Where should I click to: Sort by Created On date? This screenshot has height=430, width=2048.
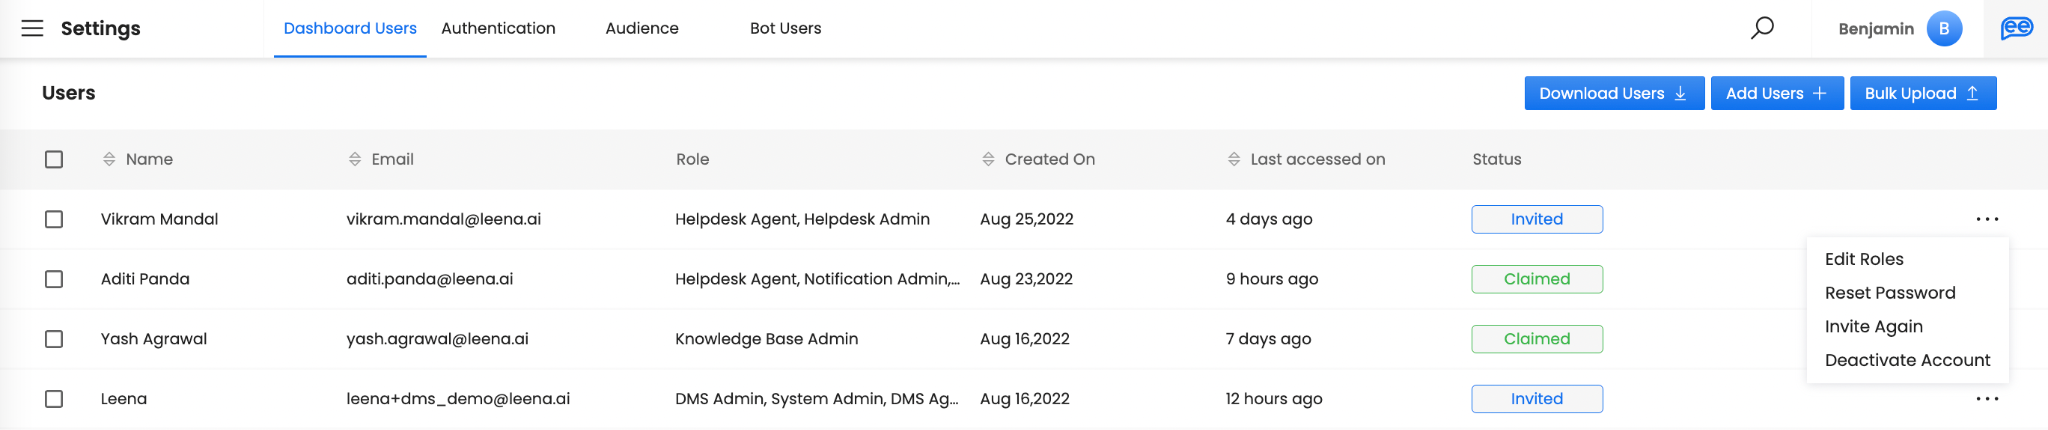[x=988, y=159]
